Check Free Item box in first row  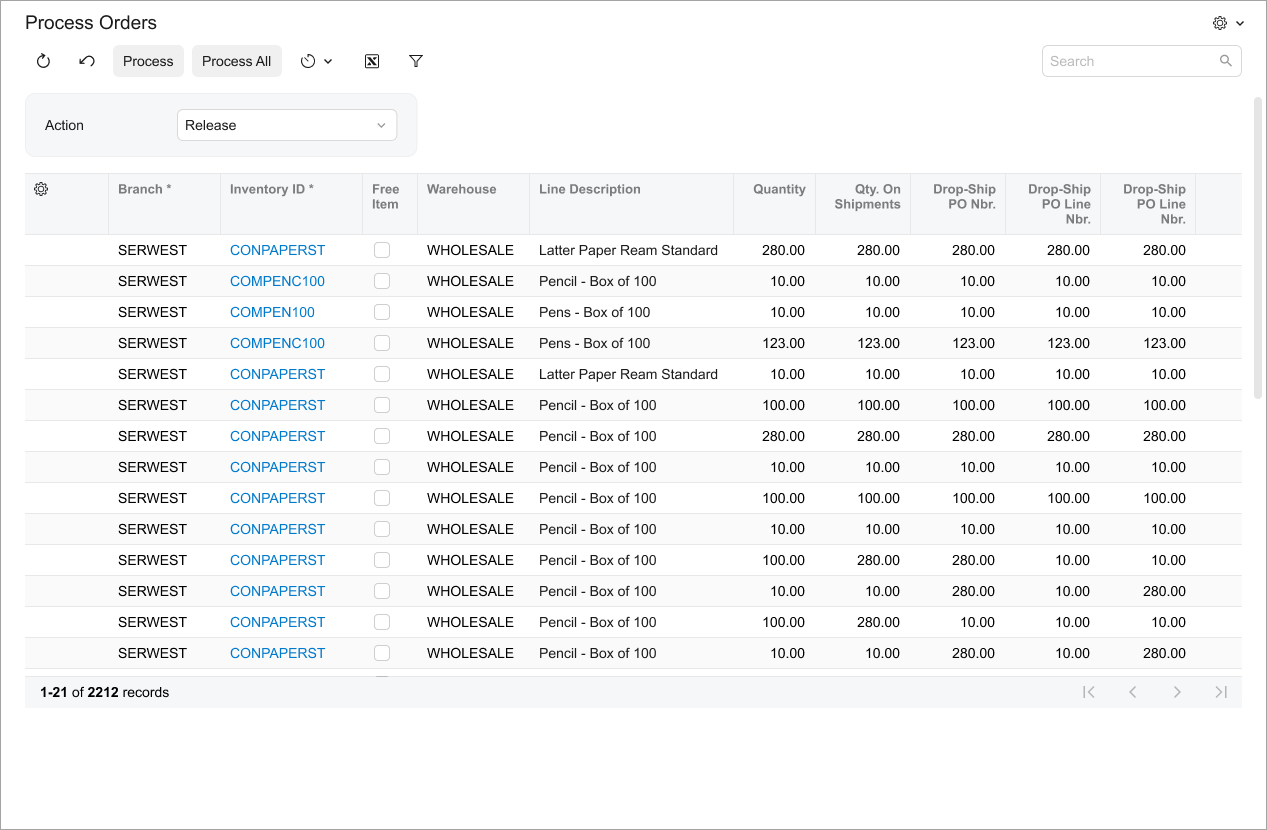point(382,250)
